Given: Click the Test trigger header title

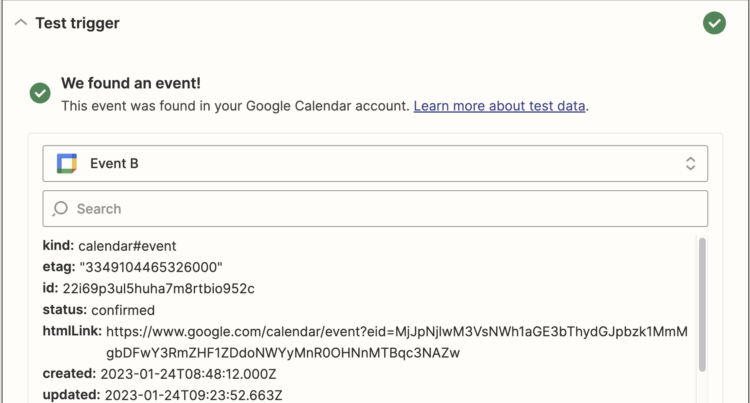Looking at the screenshot, I should pyautogui.click(x=78, y=23).
